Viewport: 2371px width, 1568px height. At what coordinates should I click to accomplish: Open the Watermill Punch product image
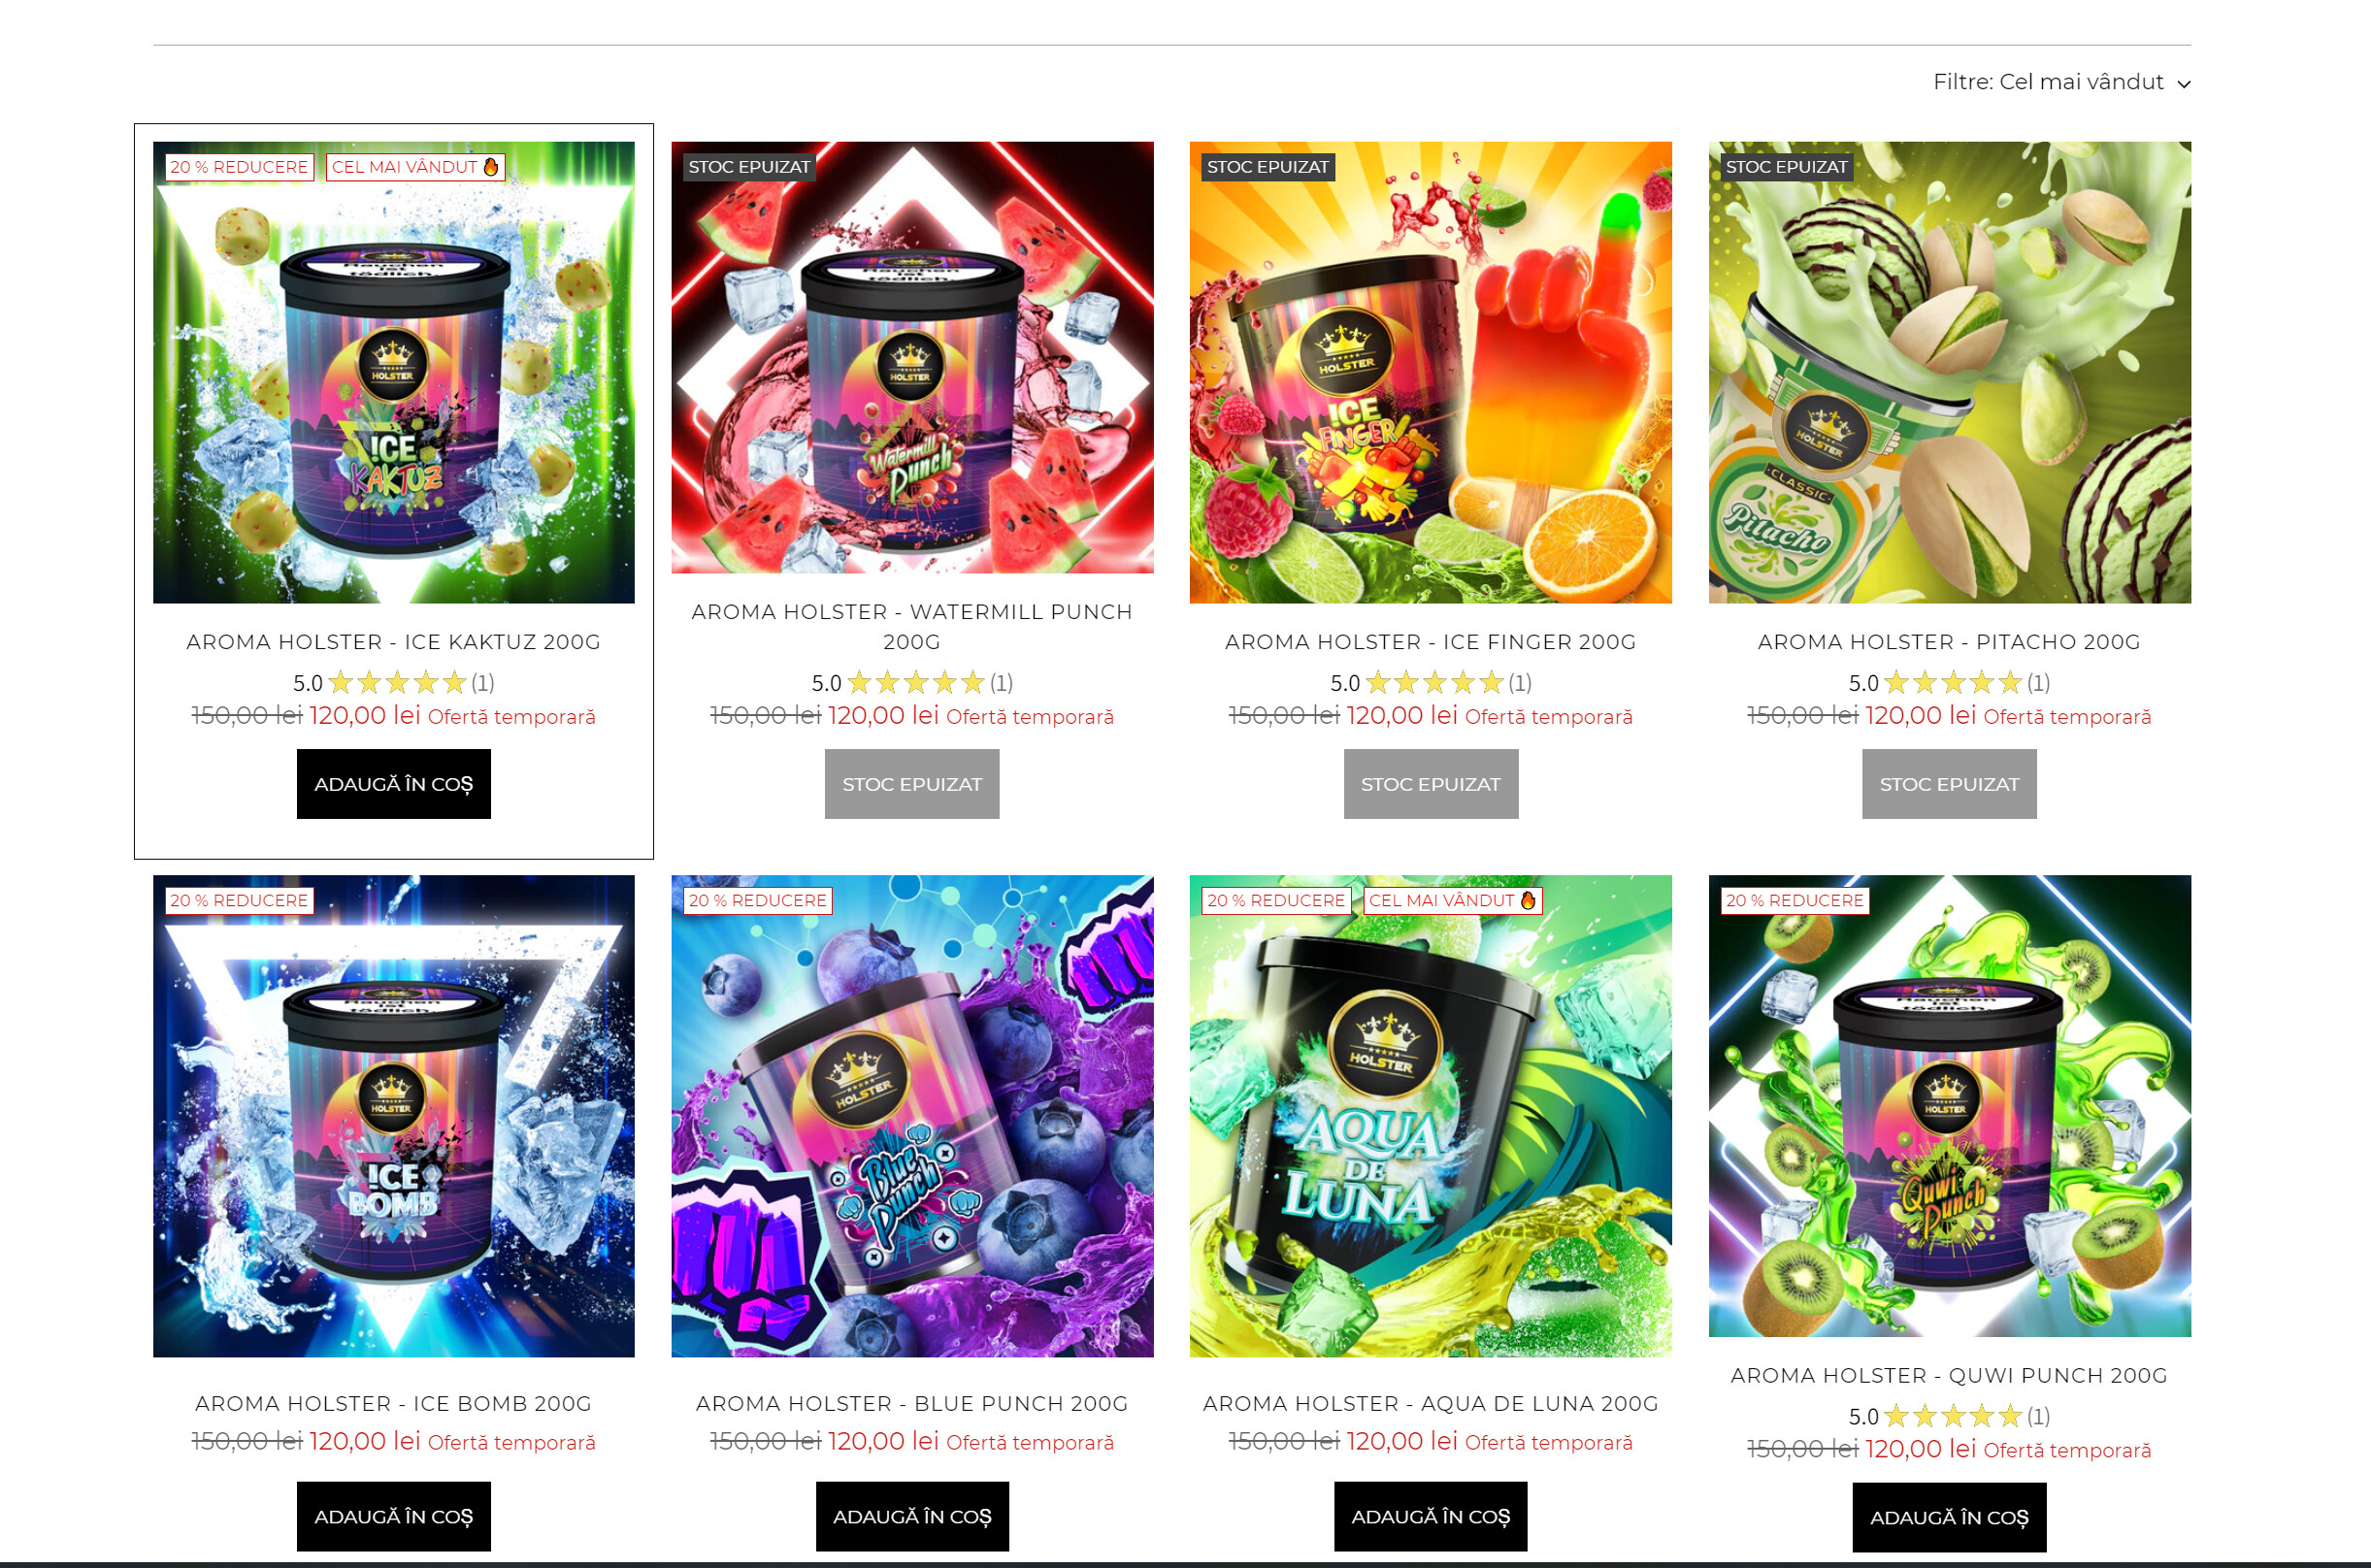pyautogui.click(x=912, y=357)
